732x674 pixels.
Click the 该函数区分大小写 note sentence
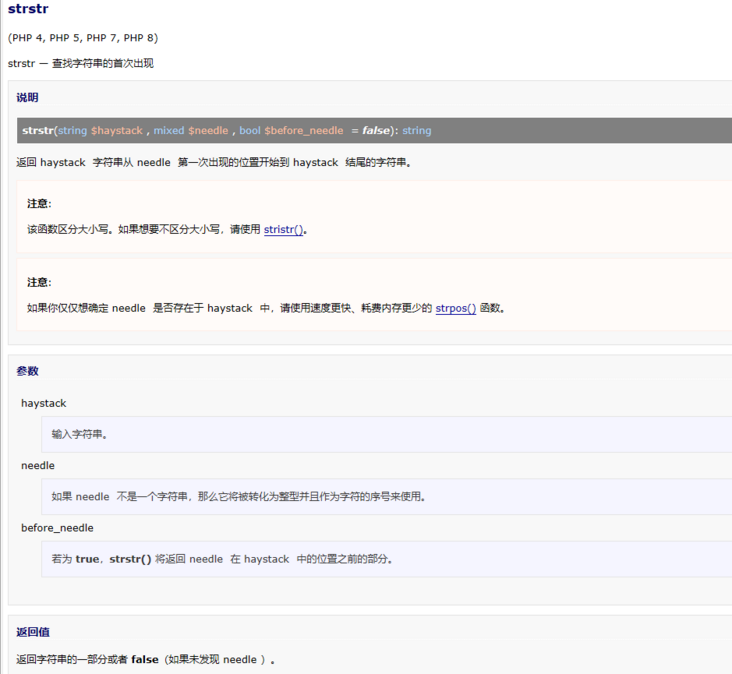pyautogui.click(x=167, y=229)
